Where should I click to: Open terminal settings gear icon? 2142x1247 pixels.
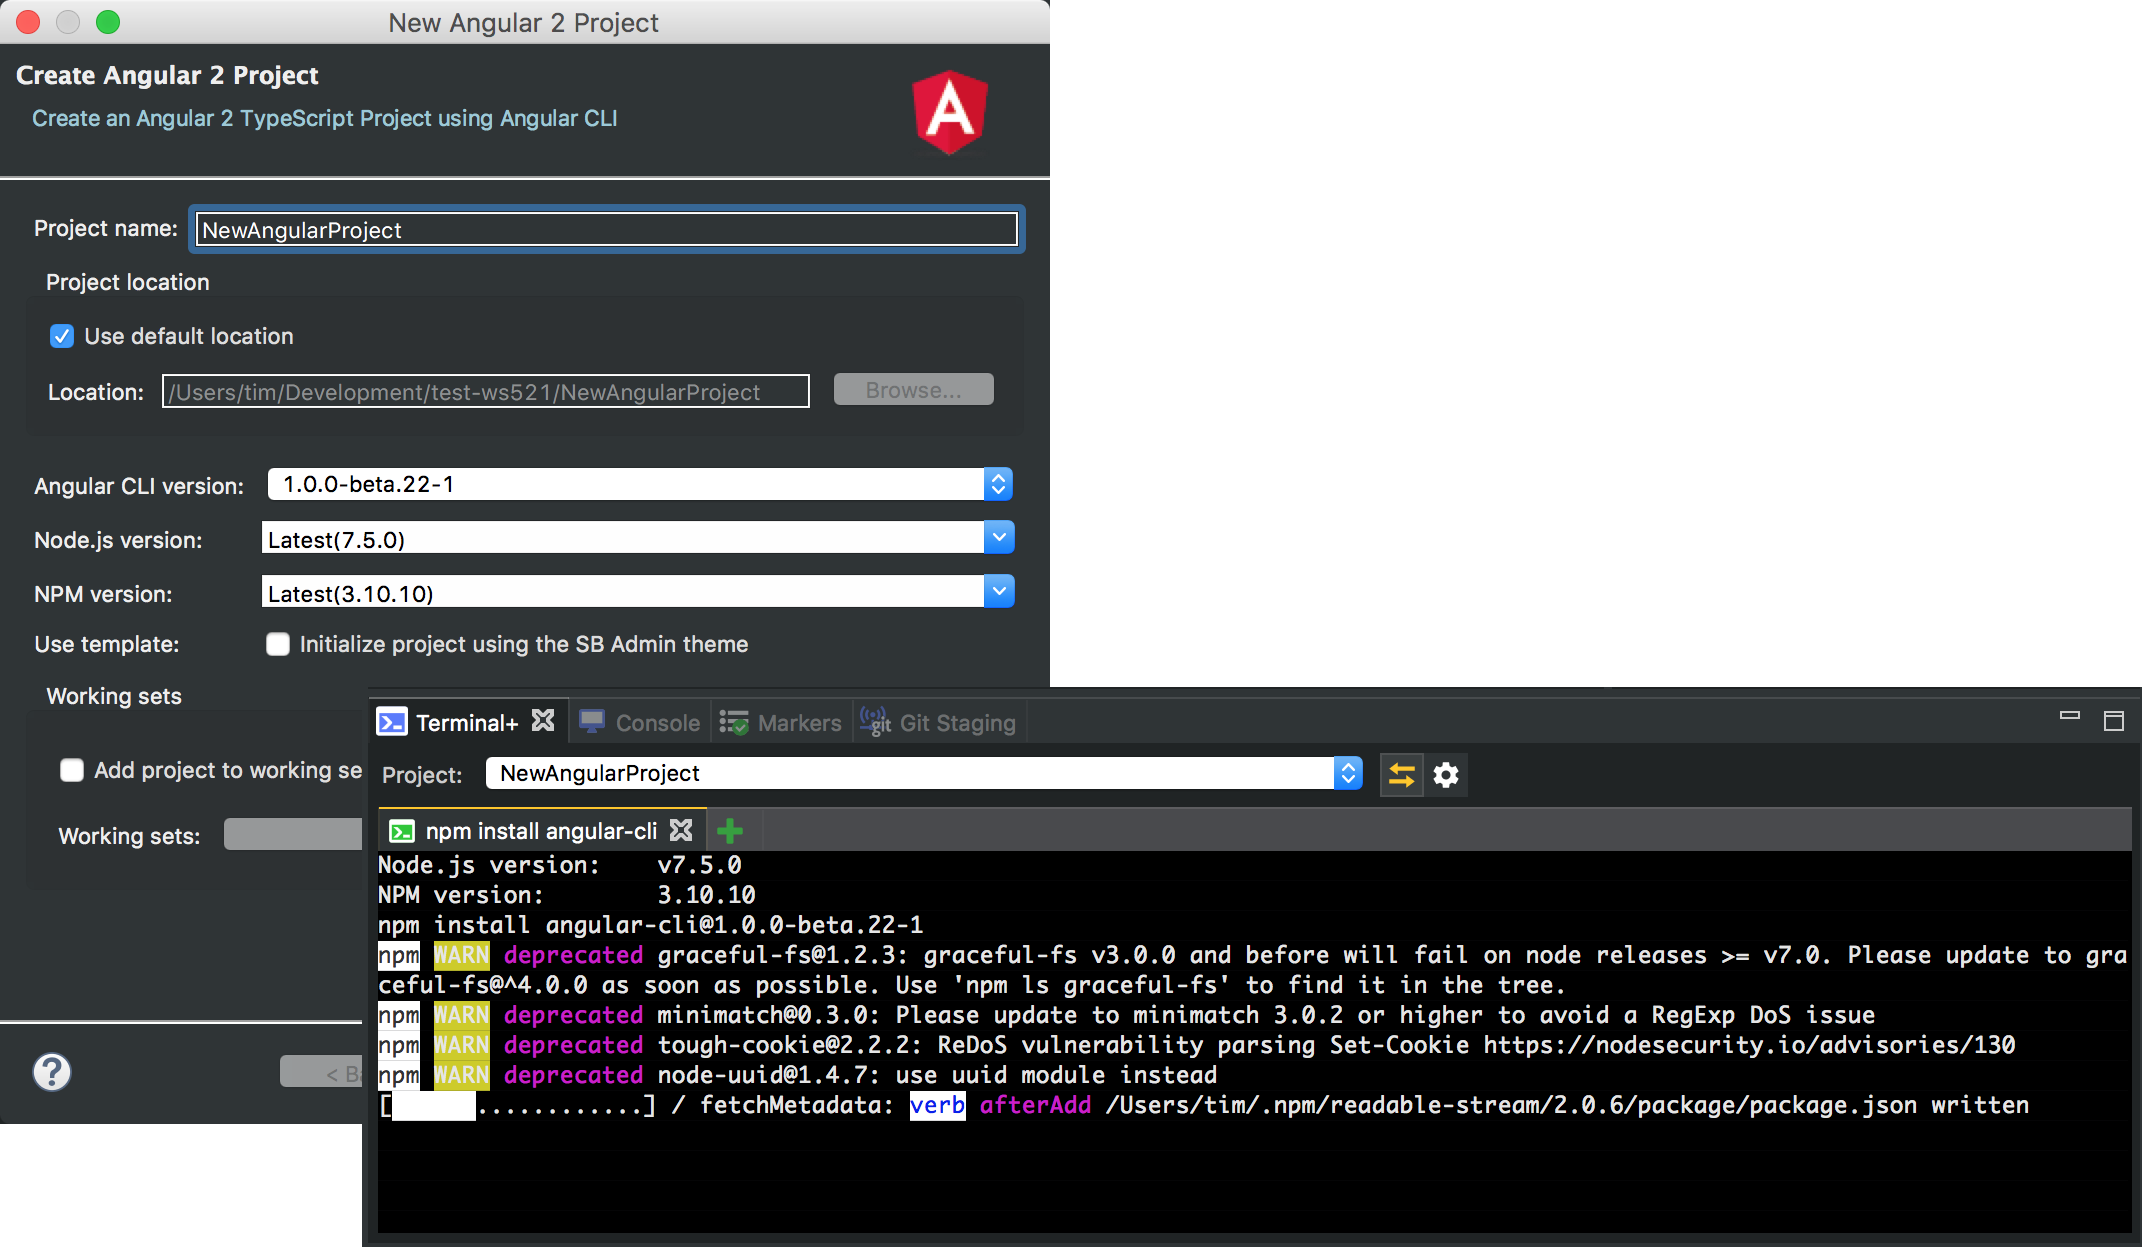click(x=1446, y=775)
